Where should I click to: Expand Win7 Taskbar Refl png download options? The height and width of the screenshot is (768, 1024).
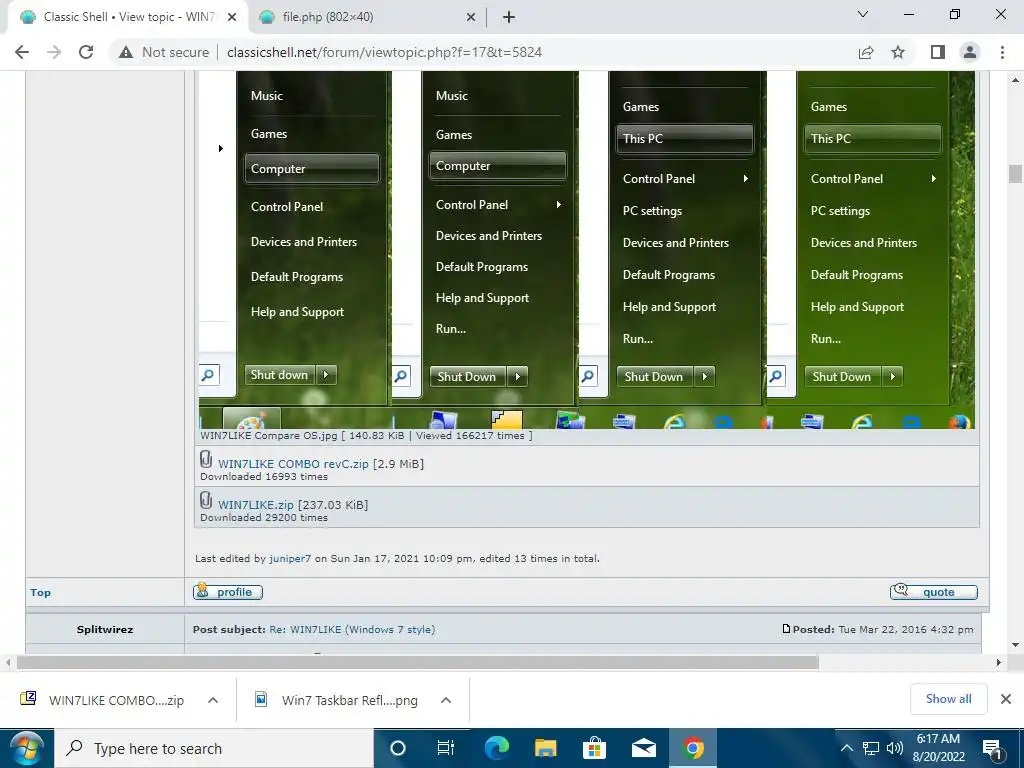click(x=446, y=700)
